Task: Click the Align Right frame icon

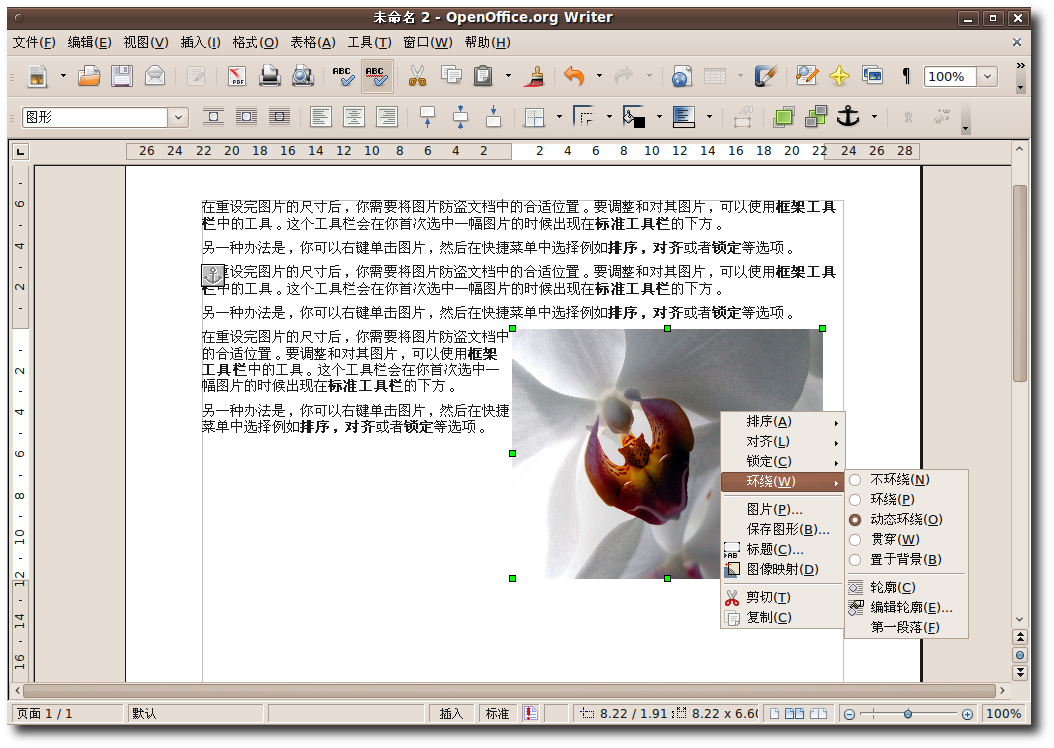Action: point(387,117)
